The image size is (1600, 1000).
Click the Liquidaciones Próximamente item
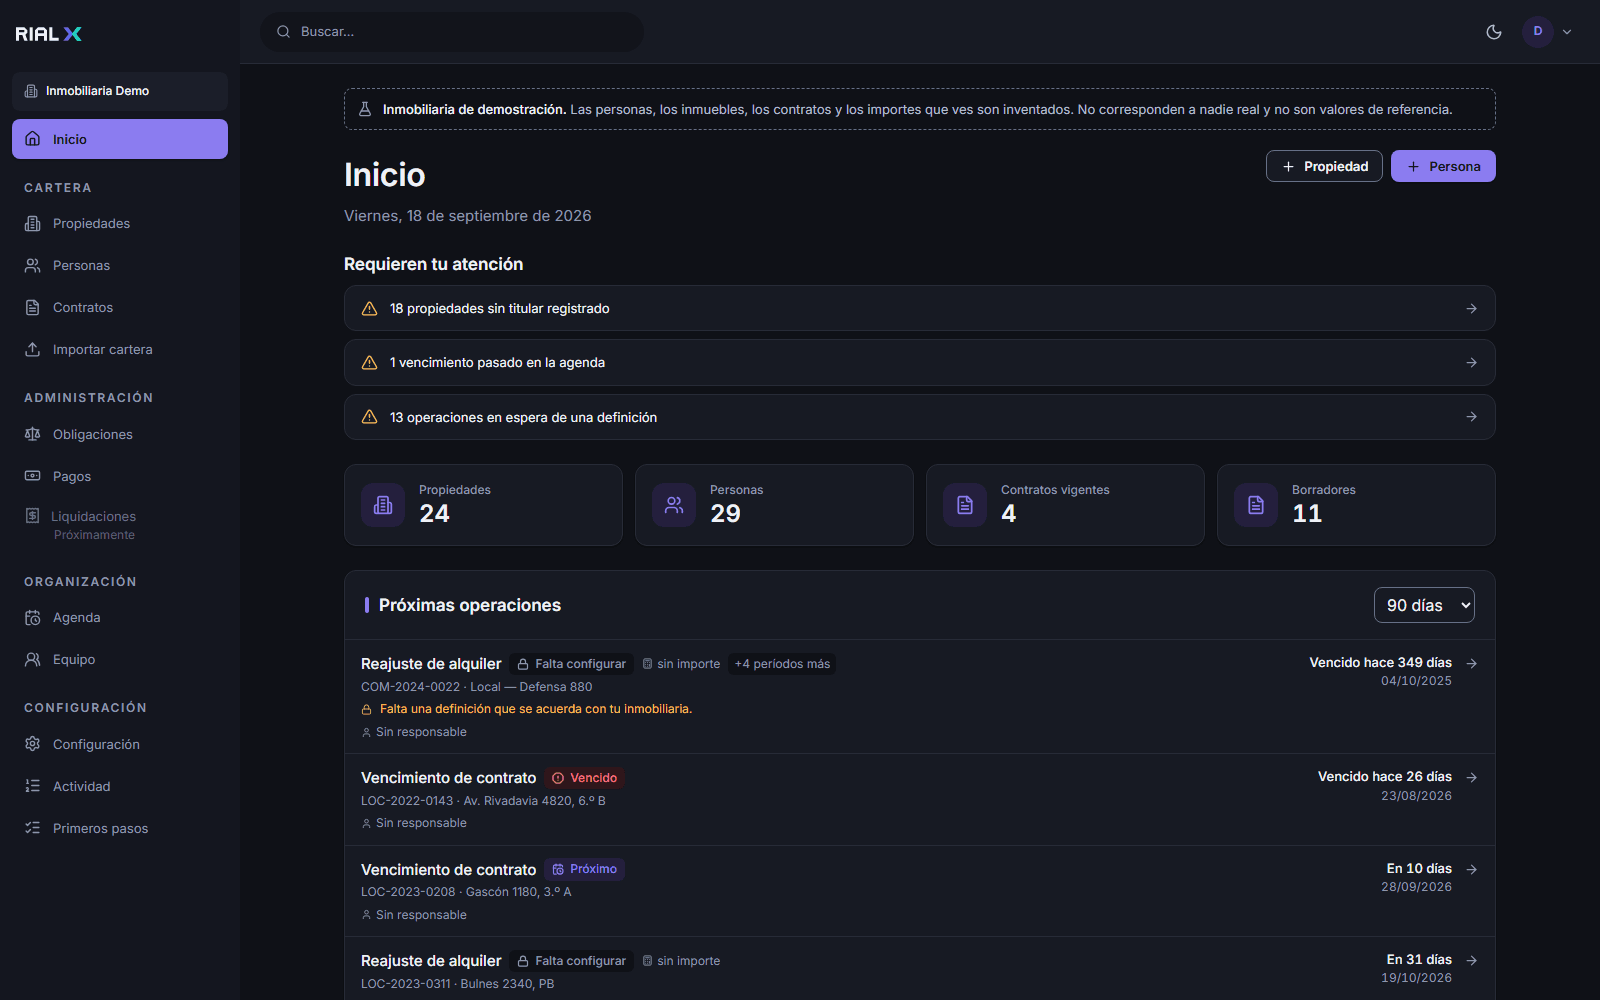coord(120,525)
